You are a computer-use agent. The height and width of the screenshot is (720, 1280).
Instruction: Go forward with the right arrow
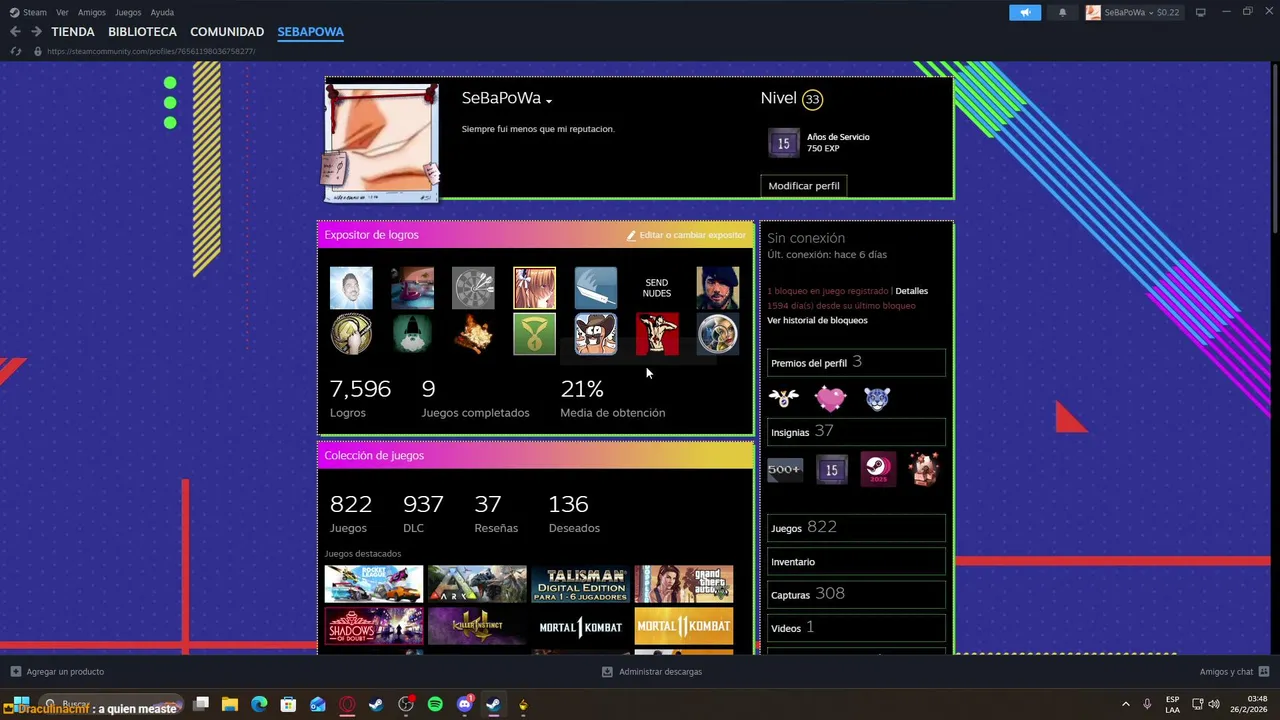point(36,32)
